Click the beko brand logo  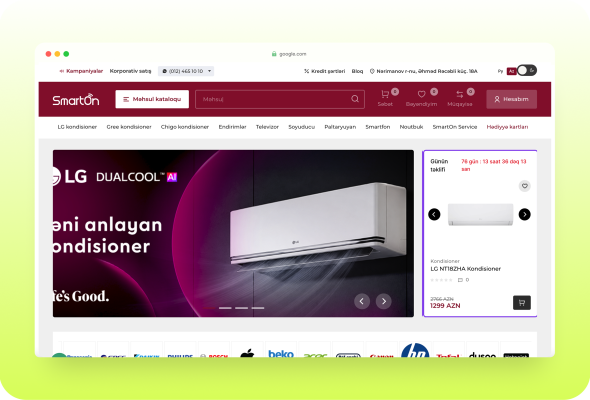281,354
